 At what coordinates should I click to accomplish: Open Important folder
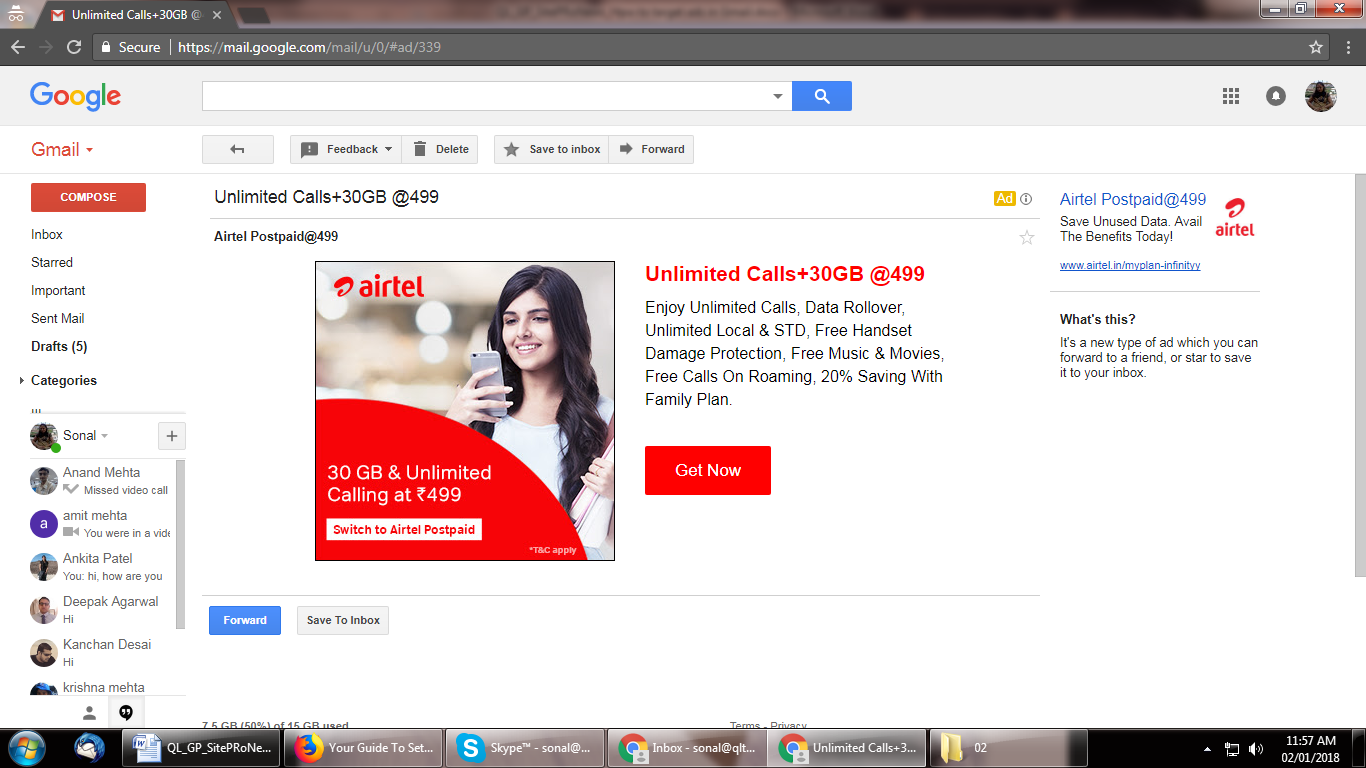pos(58,291)
